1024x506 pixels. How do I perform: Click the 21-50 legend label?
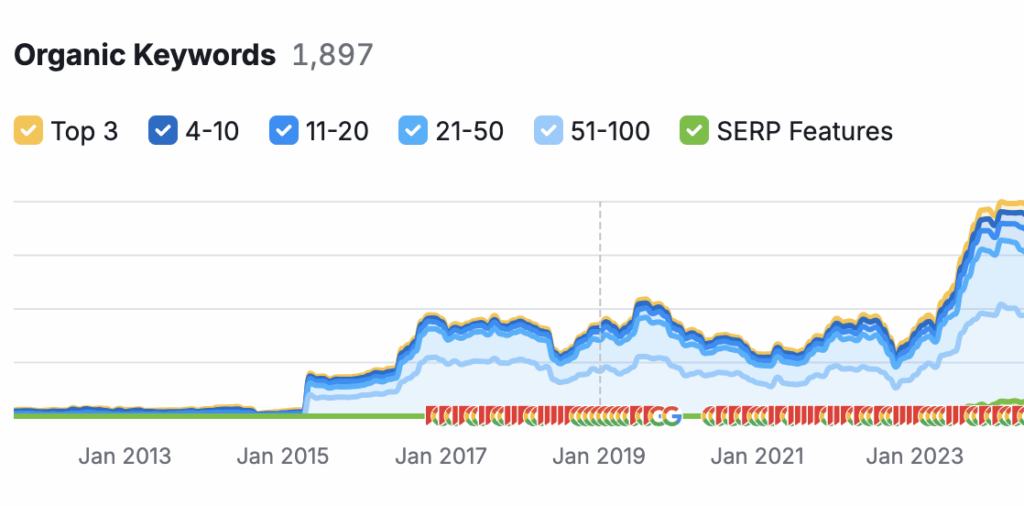(x=470, y=131)
